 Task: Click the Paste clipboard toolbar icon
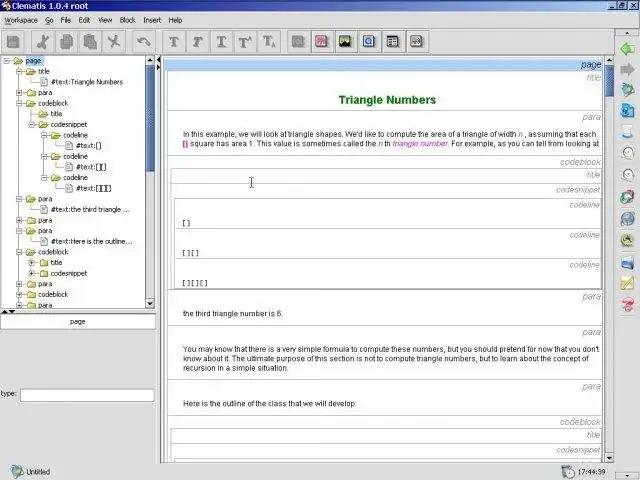[x=90, y=42]
